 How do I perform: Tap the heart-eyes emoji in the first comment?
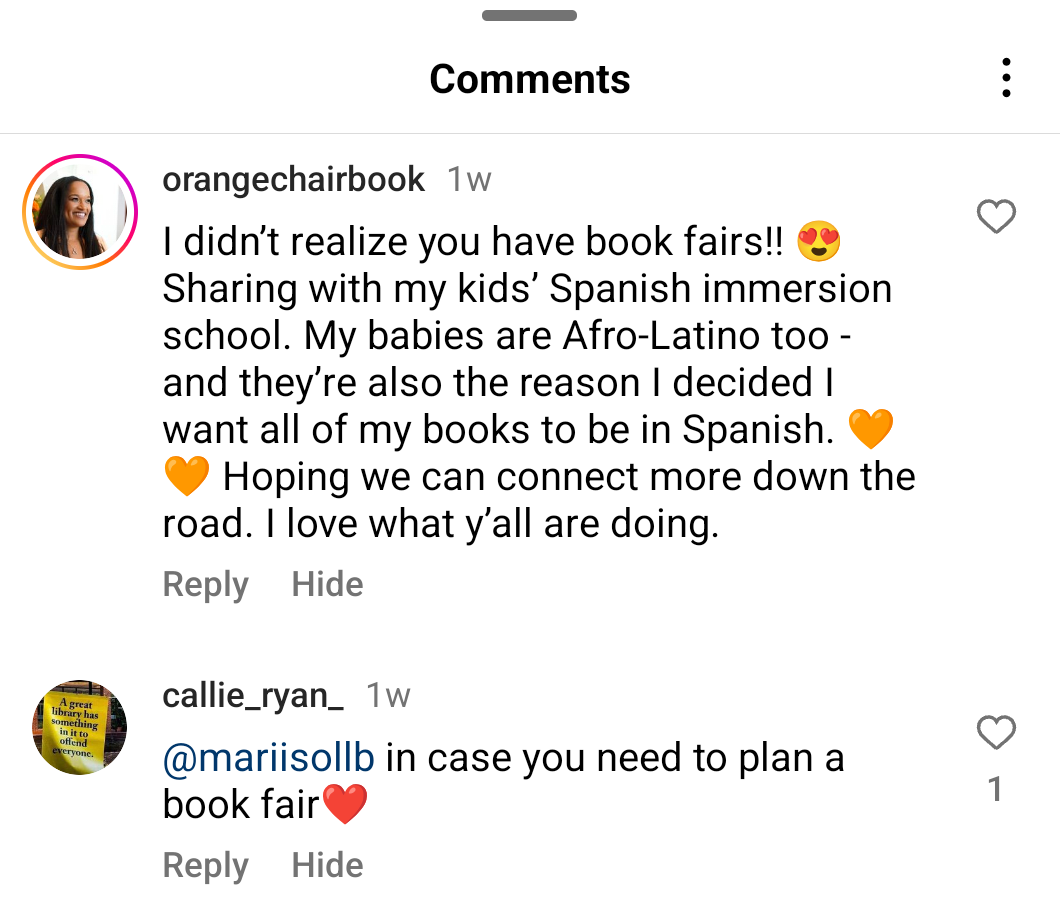coord(818,242)
